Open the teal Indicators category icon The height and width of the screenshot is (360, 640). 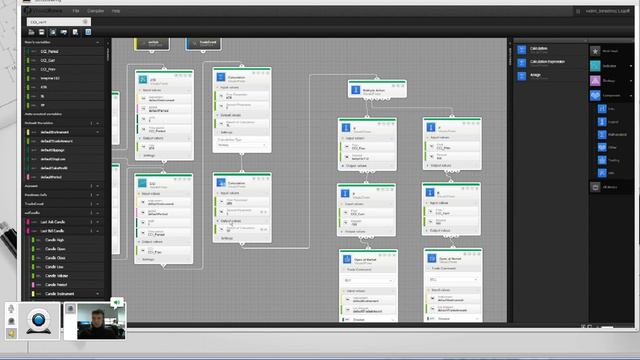[x=596, y=66]
